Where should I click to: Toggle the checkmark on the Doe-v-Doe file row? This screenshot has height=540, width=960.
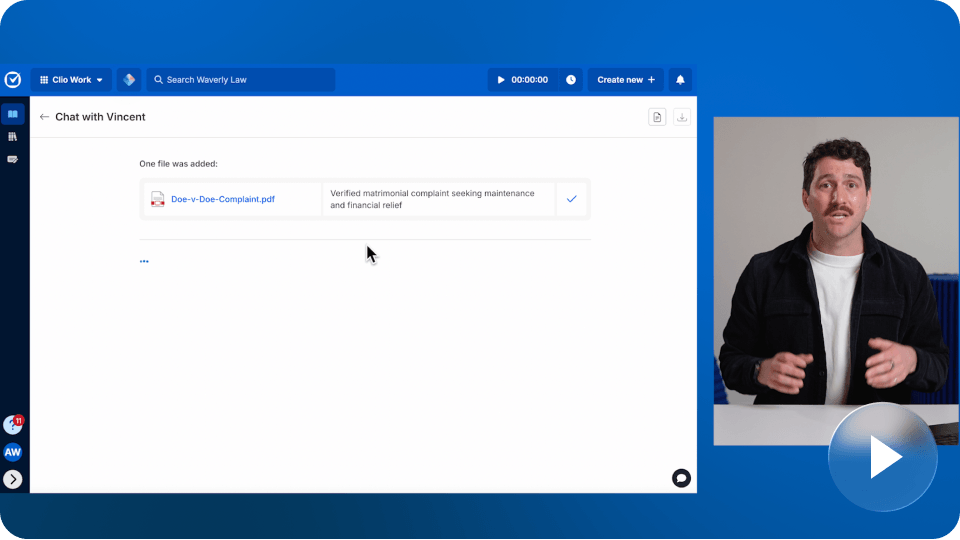point(572,199)
